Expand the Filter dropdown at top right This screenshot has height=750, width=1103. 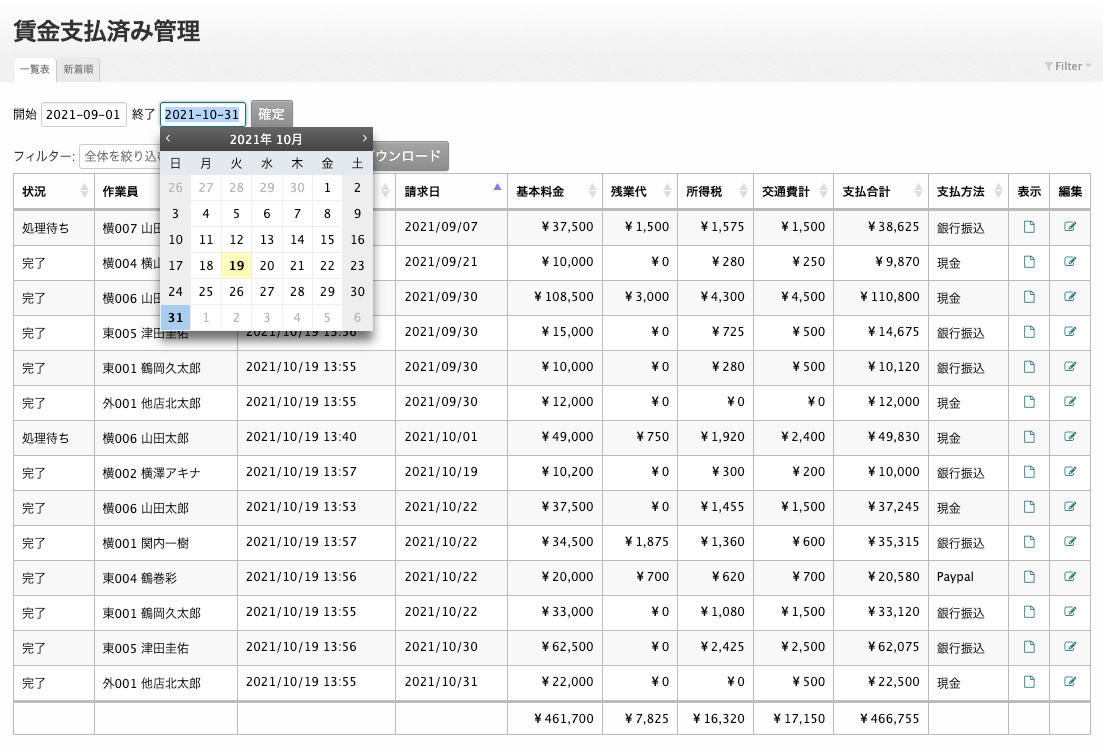[x=1068, y=66]
